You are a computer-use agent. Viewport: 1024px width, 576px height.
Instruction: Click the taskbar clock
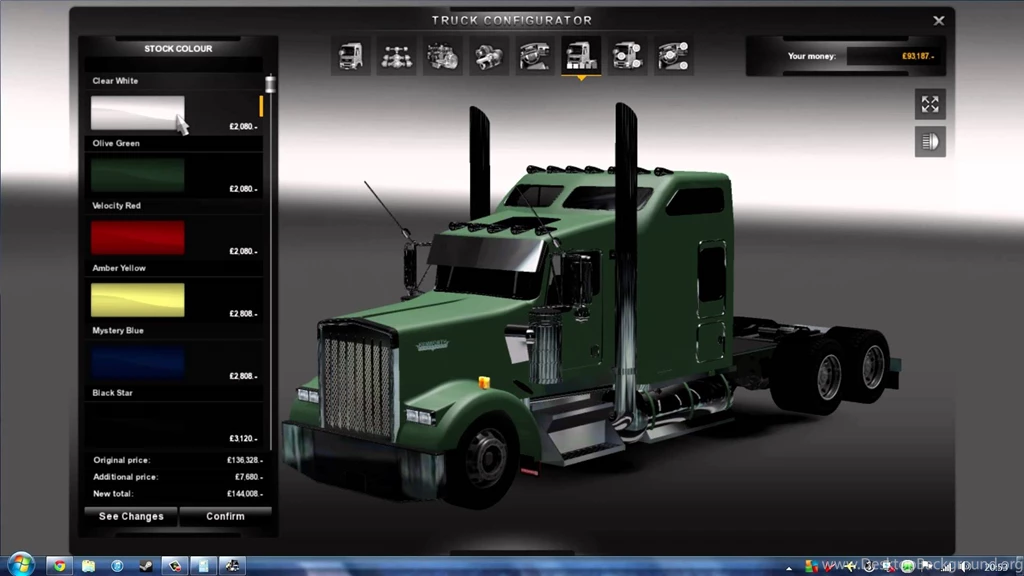point(996,567)
